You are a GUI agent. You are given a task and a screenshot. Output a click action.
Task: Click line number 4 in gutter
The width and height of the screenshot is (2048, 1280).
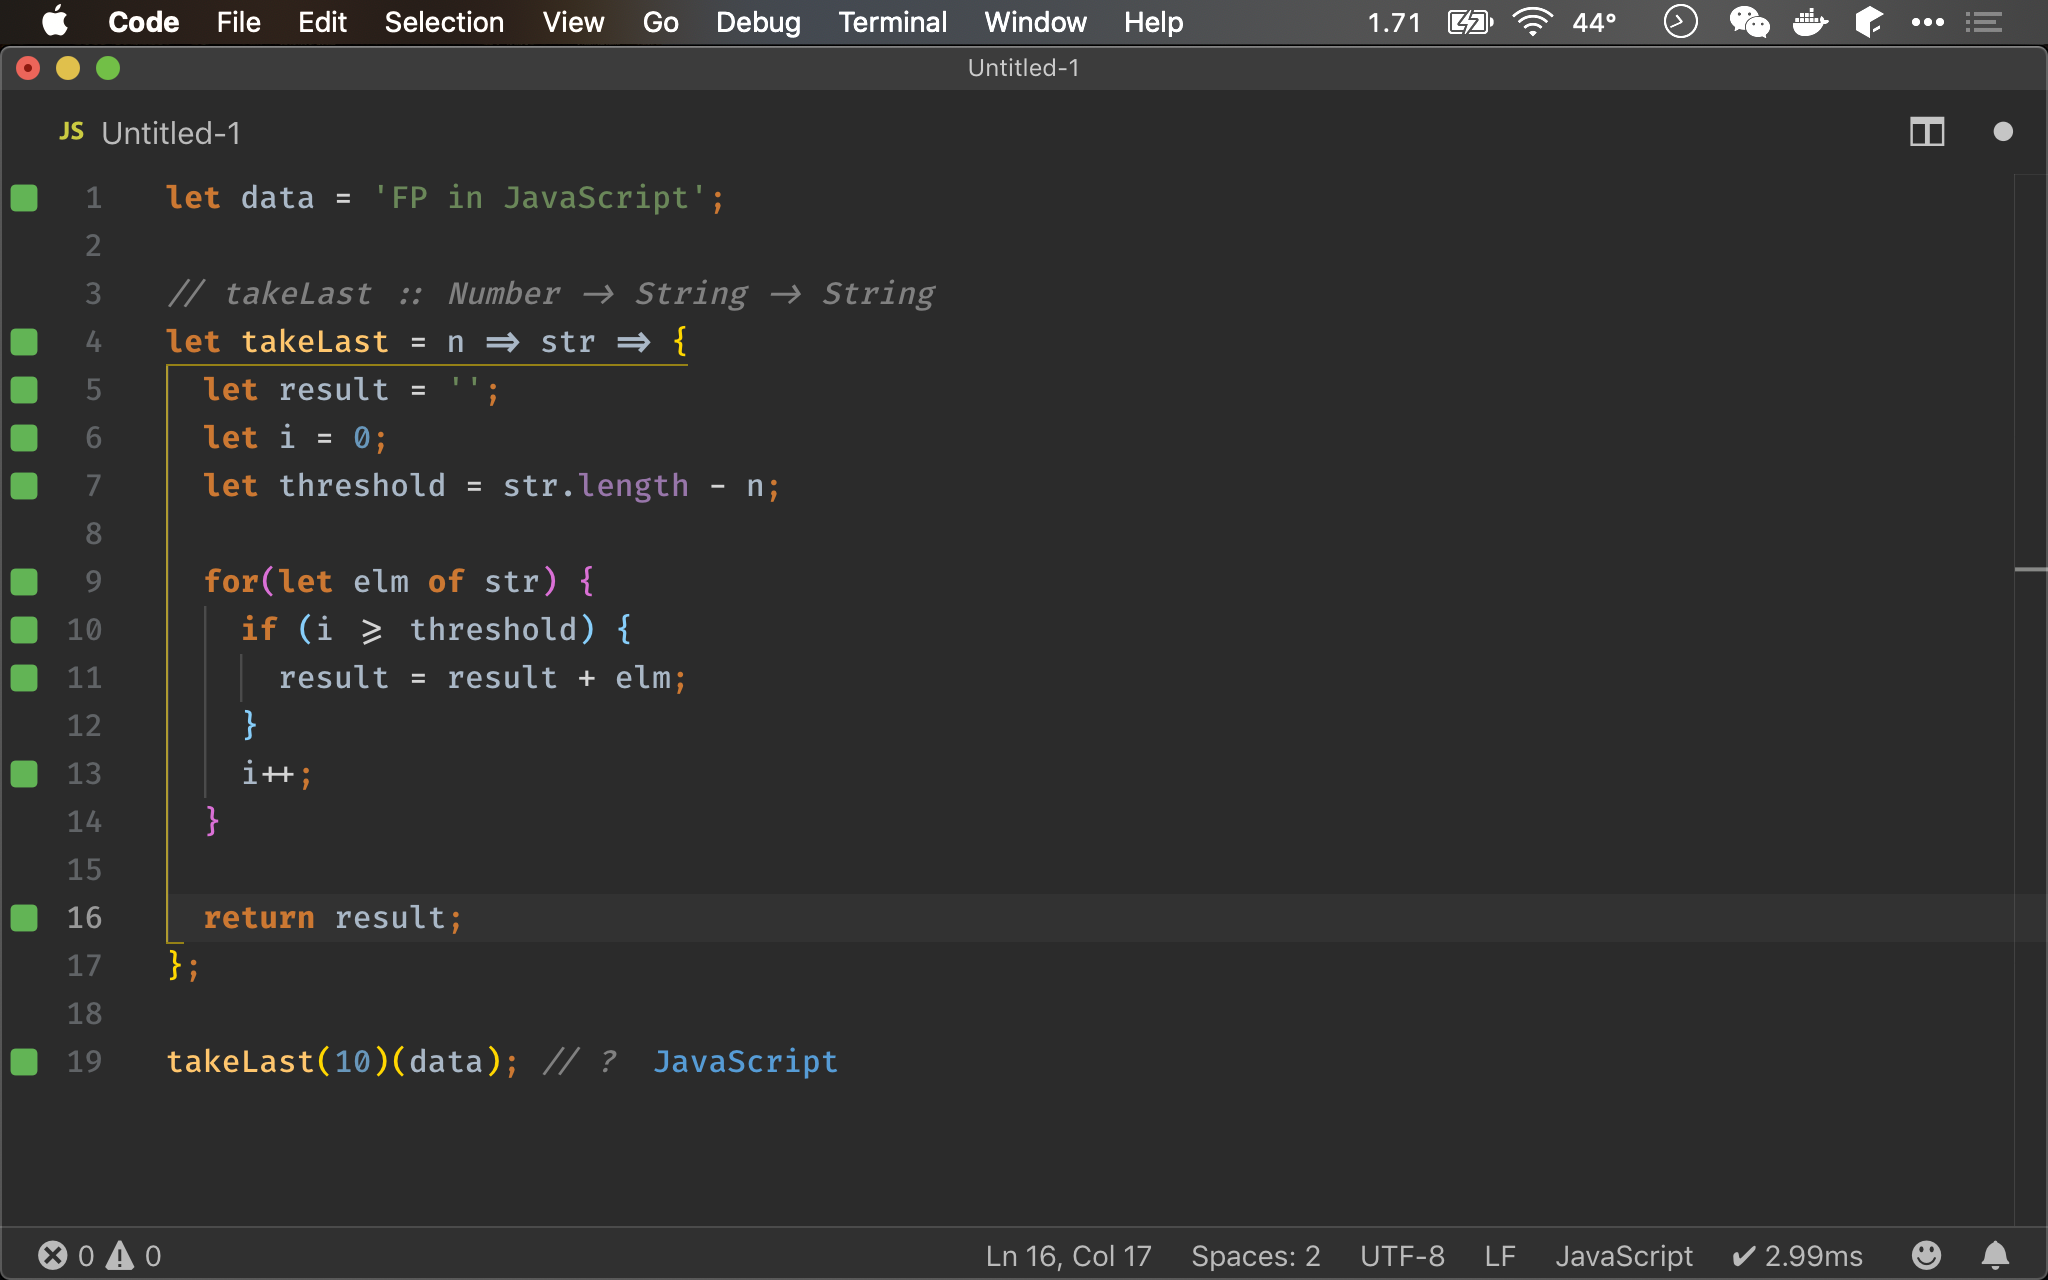[x=93, y=342]
